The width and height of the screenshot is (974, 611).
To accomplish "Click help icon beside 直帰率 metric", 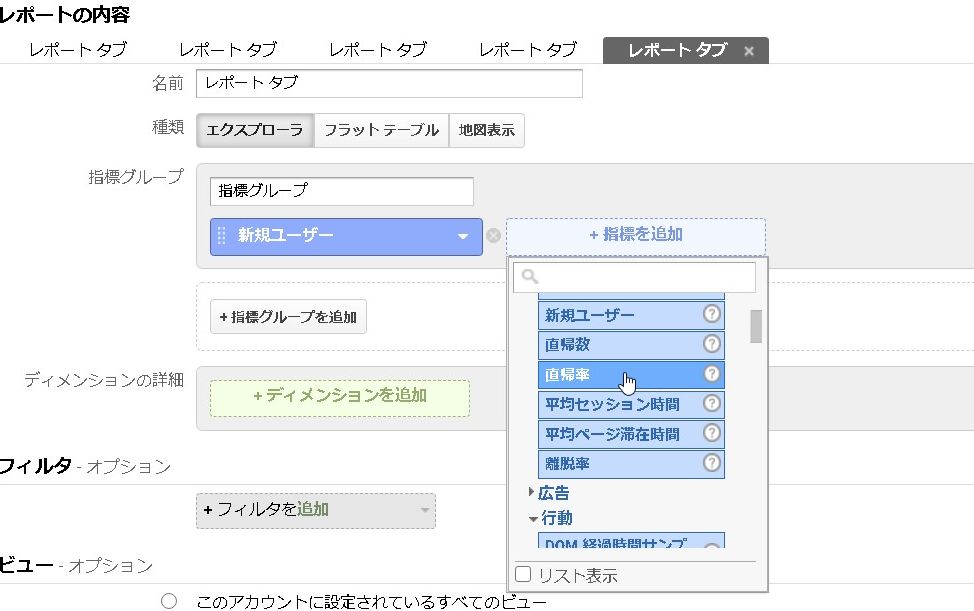I will (712, 374).
